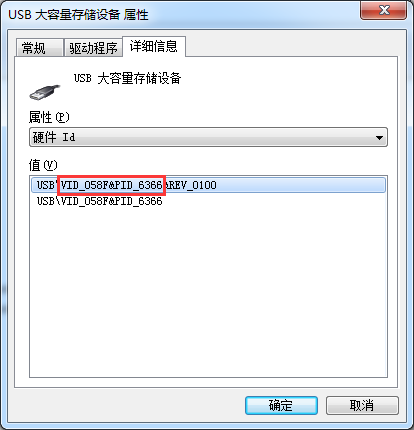Click the dropdown arrow of property combo box
This screenshot has height=430, width=414.
tap(379, 137)
